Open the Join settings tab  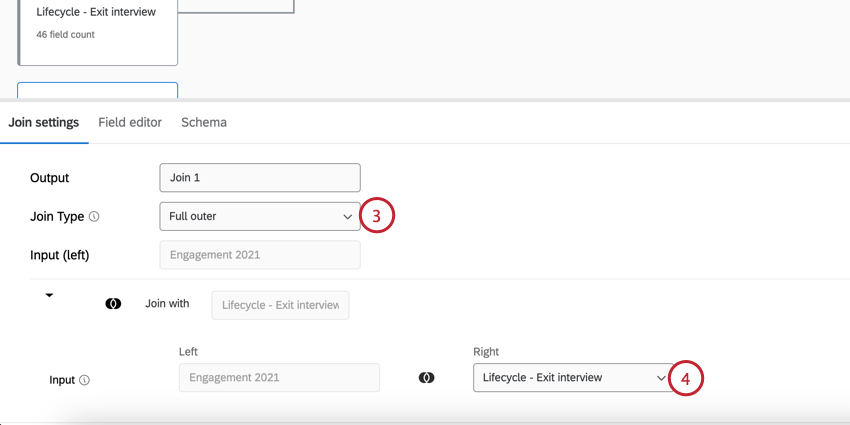pyautogui.click(x=43, y=123)
